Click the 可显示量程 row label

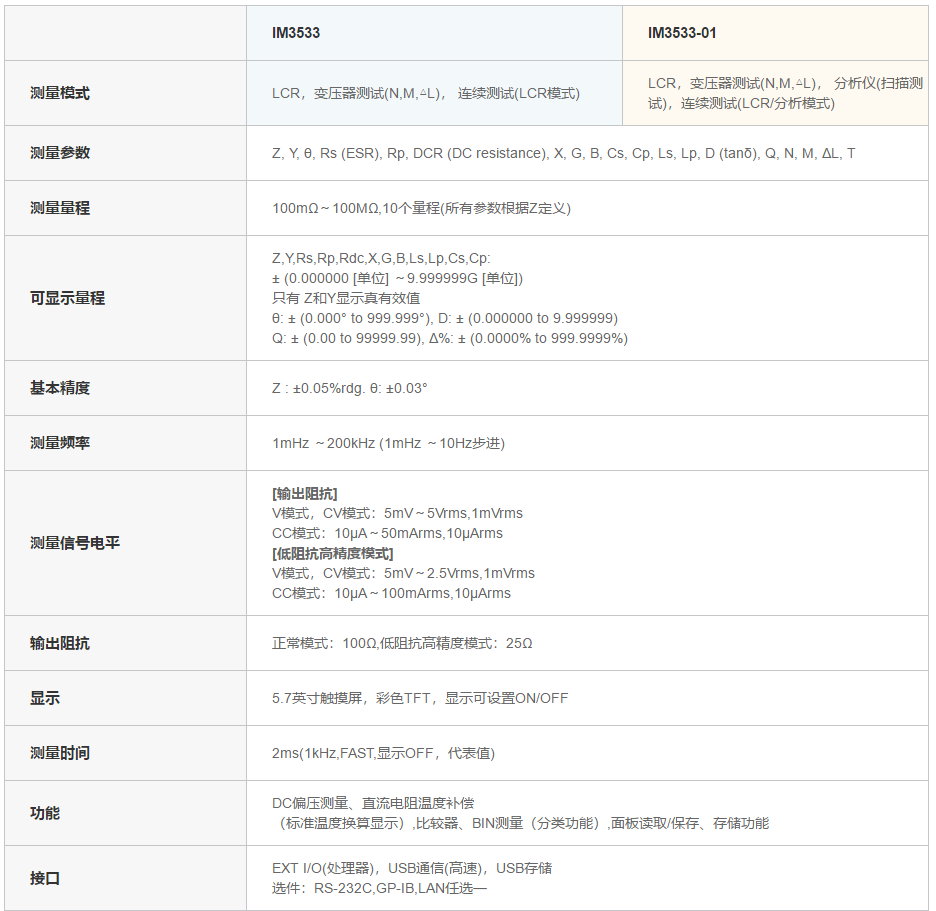tap(67, 298)
